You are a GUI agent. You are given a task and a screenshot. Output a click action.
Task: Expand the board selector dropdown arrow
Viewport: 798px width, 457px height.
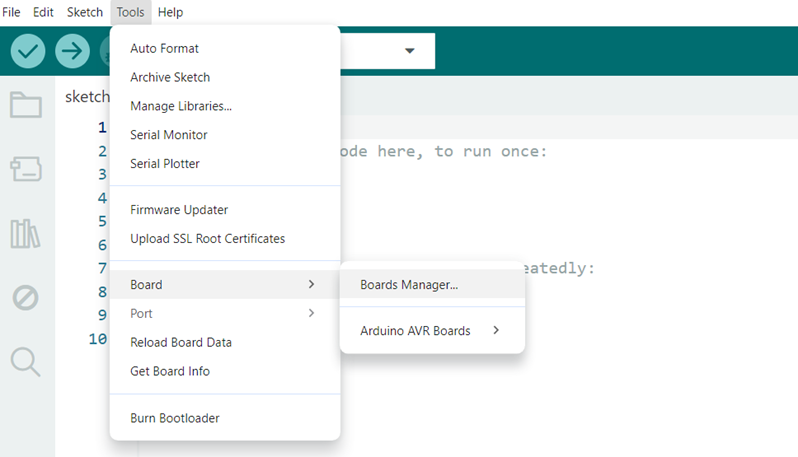pos(410,50)
